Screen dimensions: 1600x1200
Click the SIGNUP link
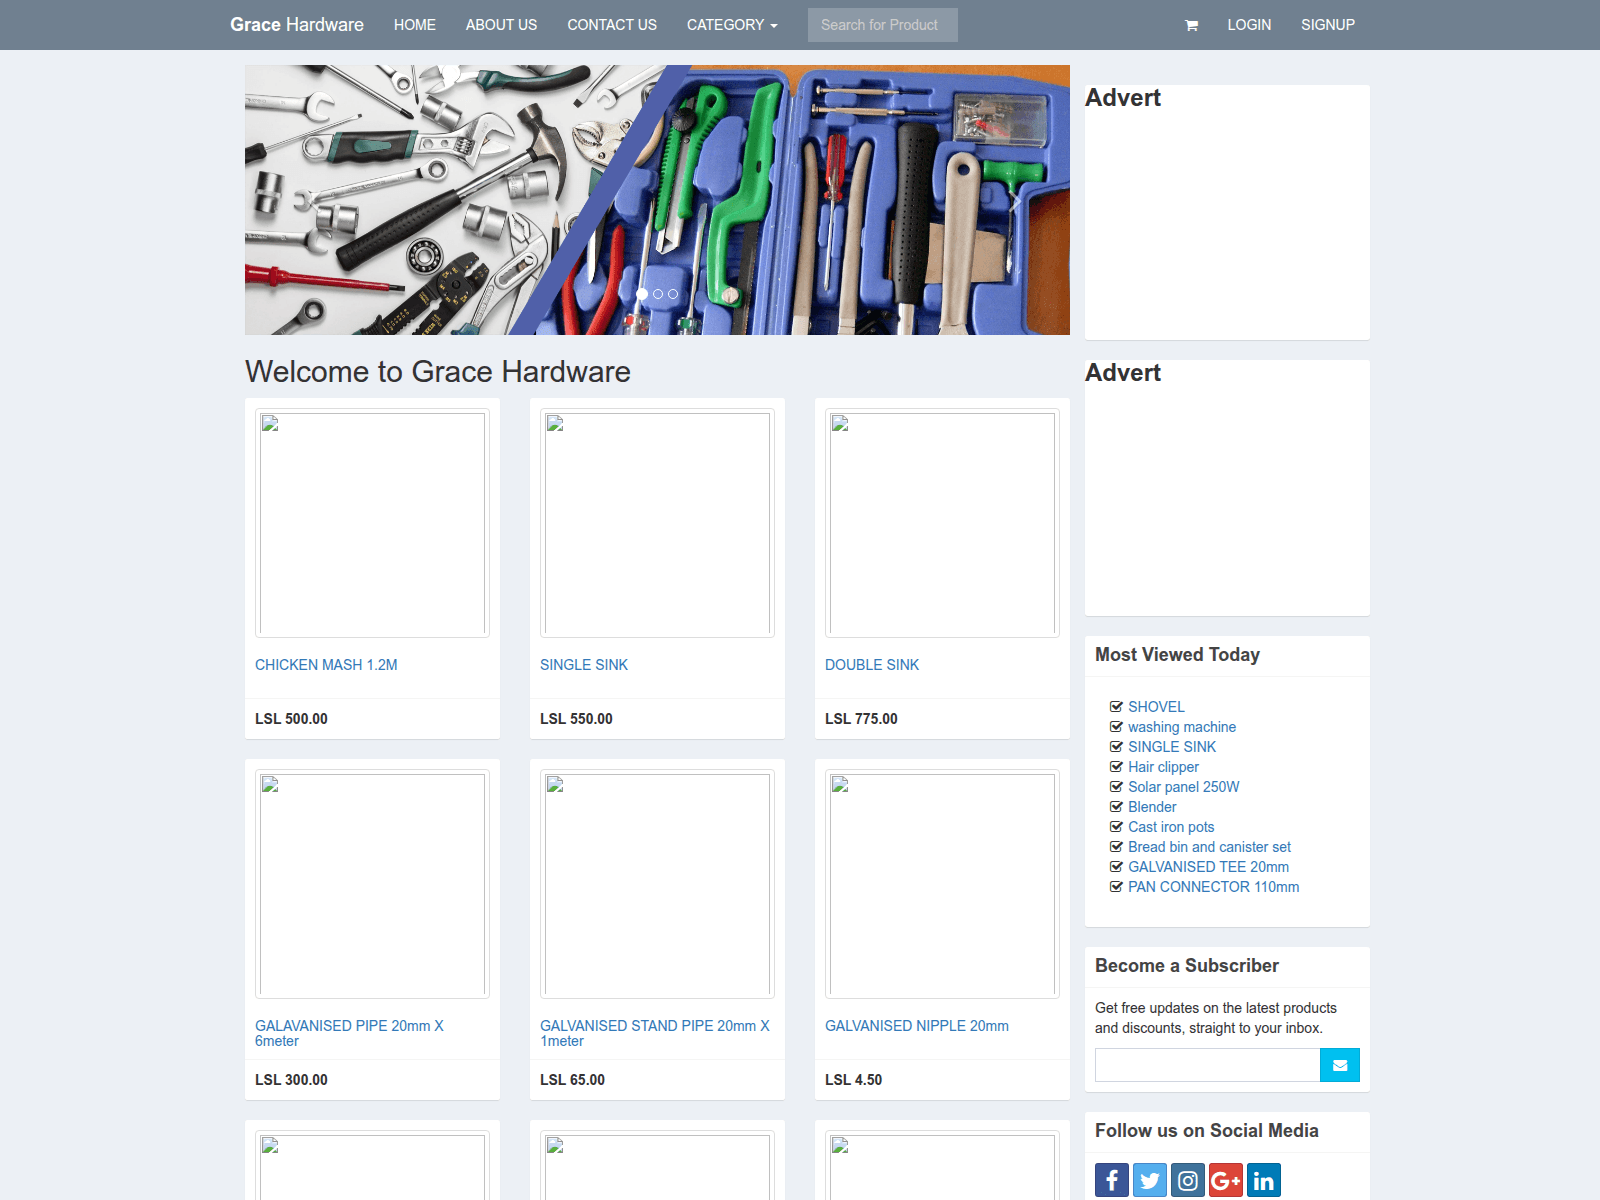tap(1327, 25)
